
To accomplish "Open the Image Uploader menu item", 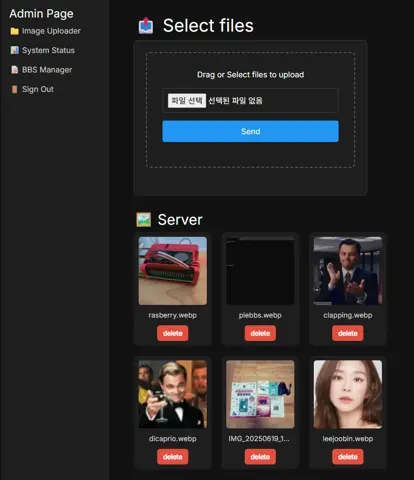I will click(45, 31).
